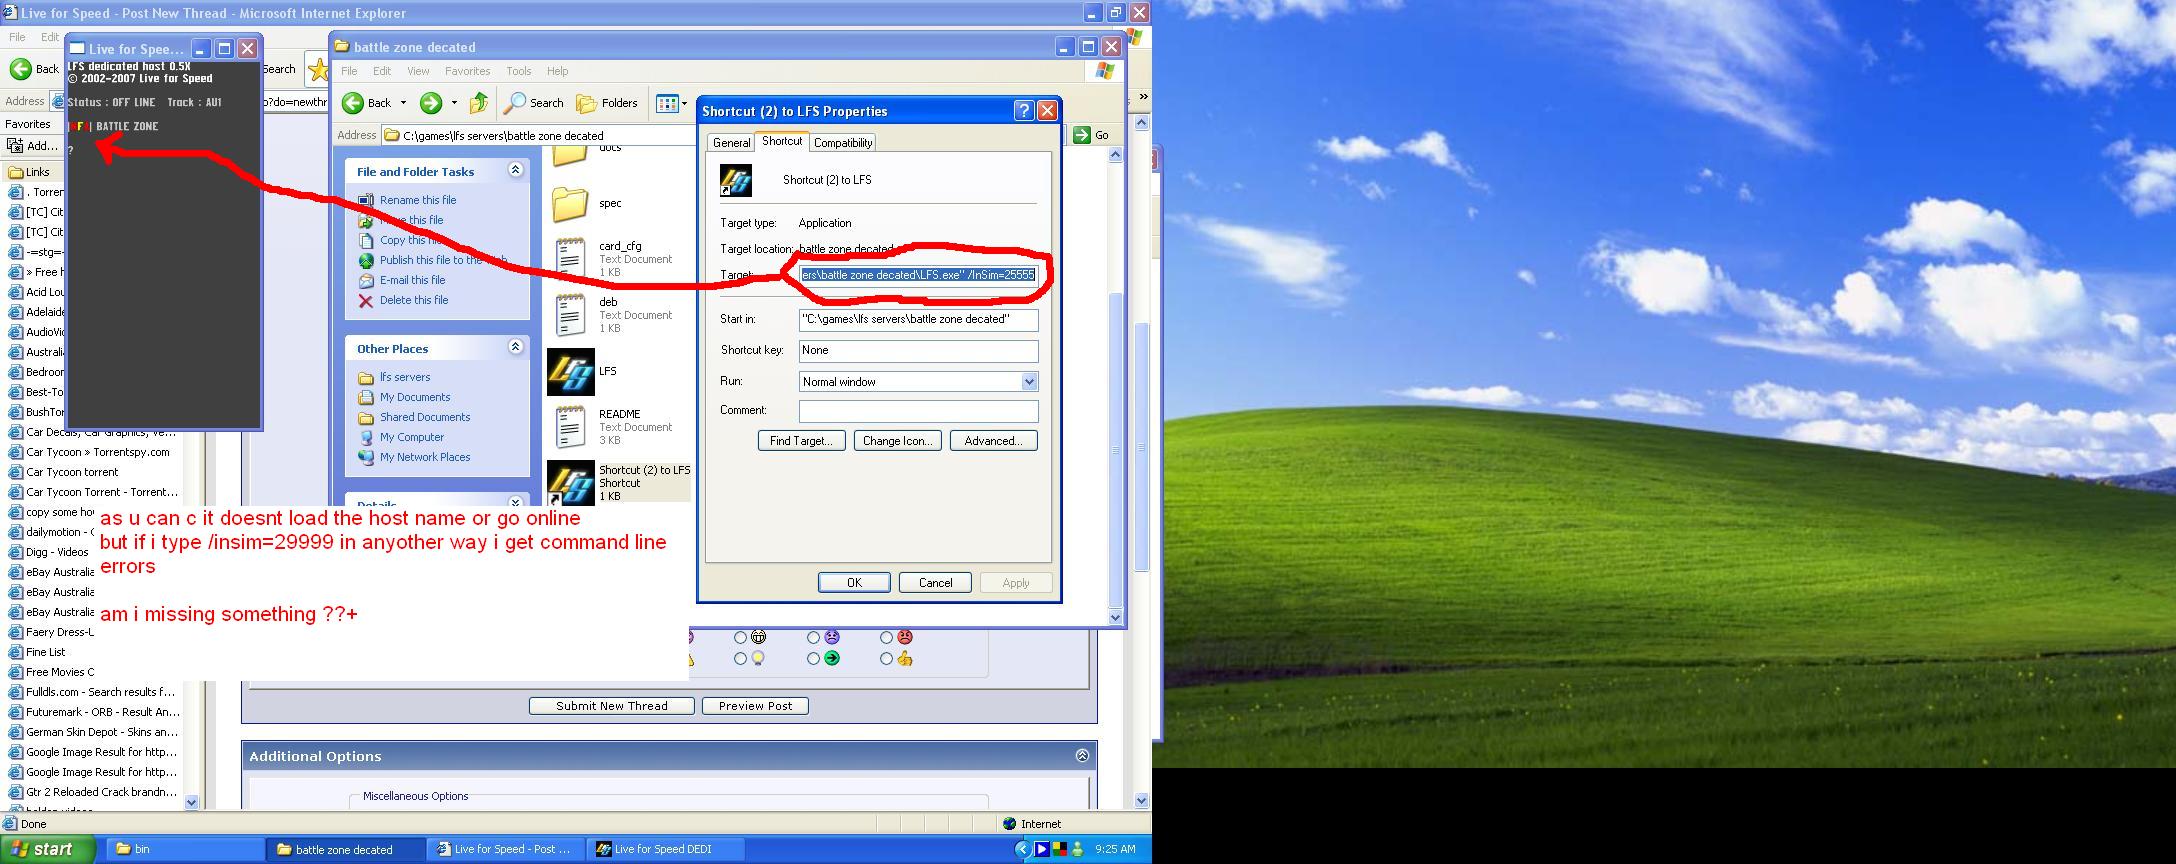Collapse the File and Folder Tasks panel
2176x864 pixels.
coord(515,171)
